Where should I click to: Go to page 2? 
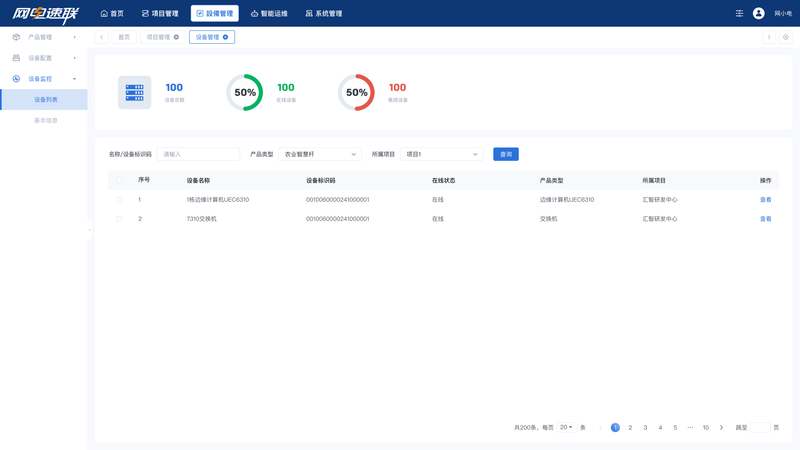[x=630, y=428]
